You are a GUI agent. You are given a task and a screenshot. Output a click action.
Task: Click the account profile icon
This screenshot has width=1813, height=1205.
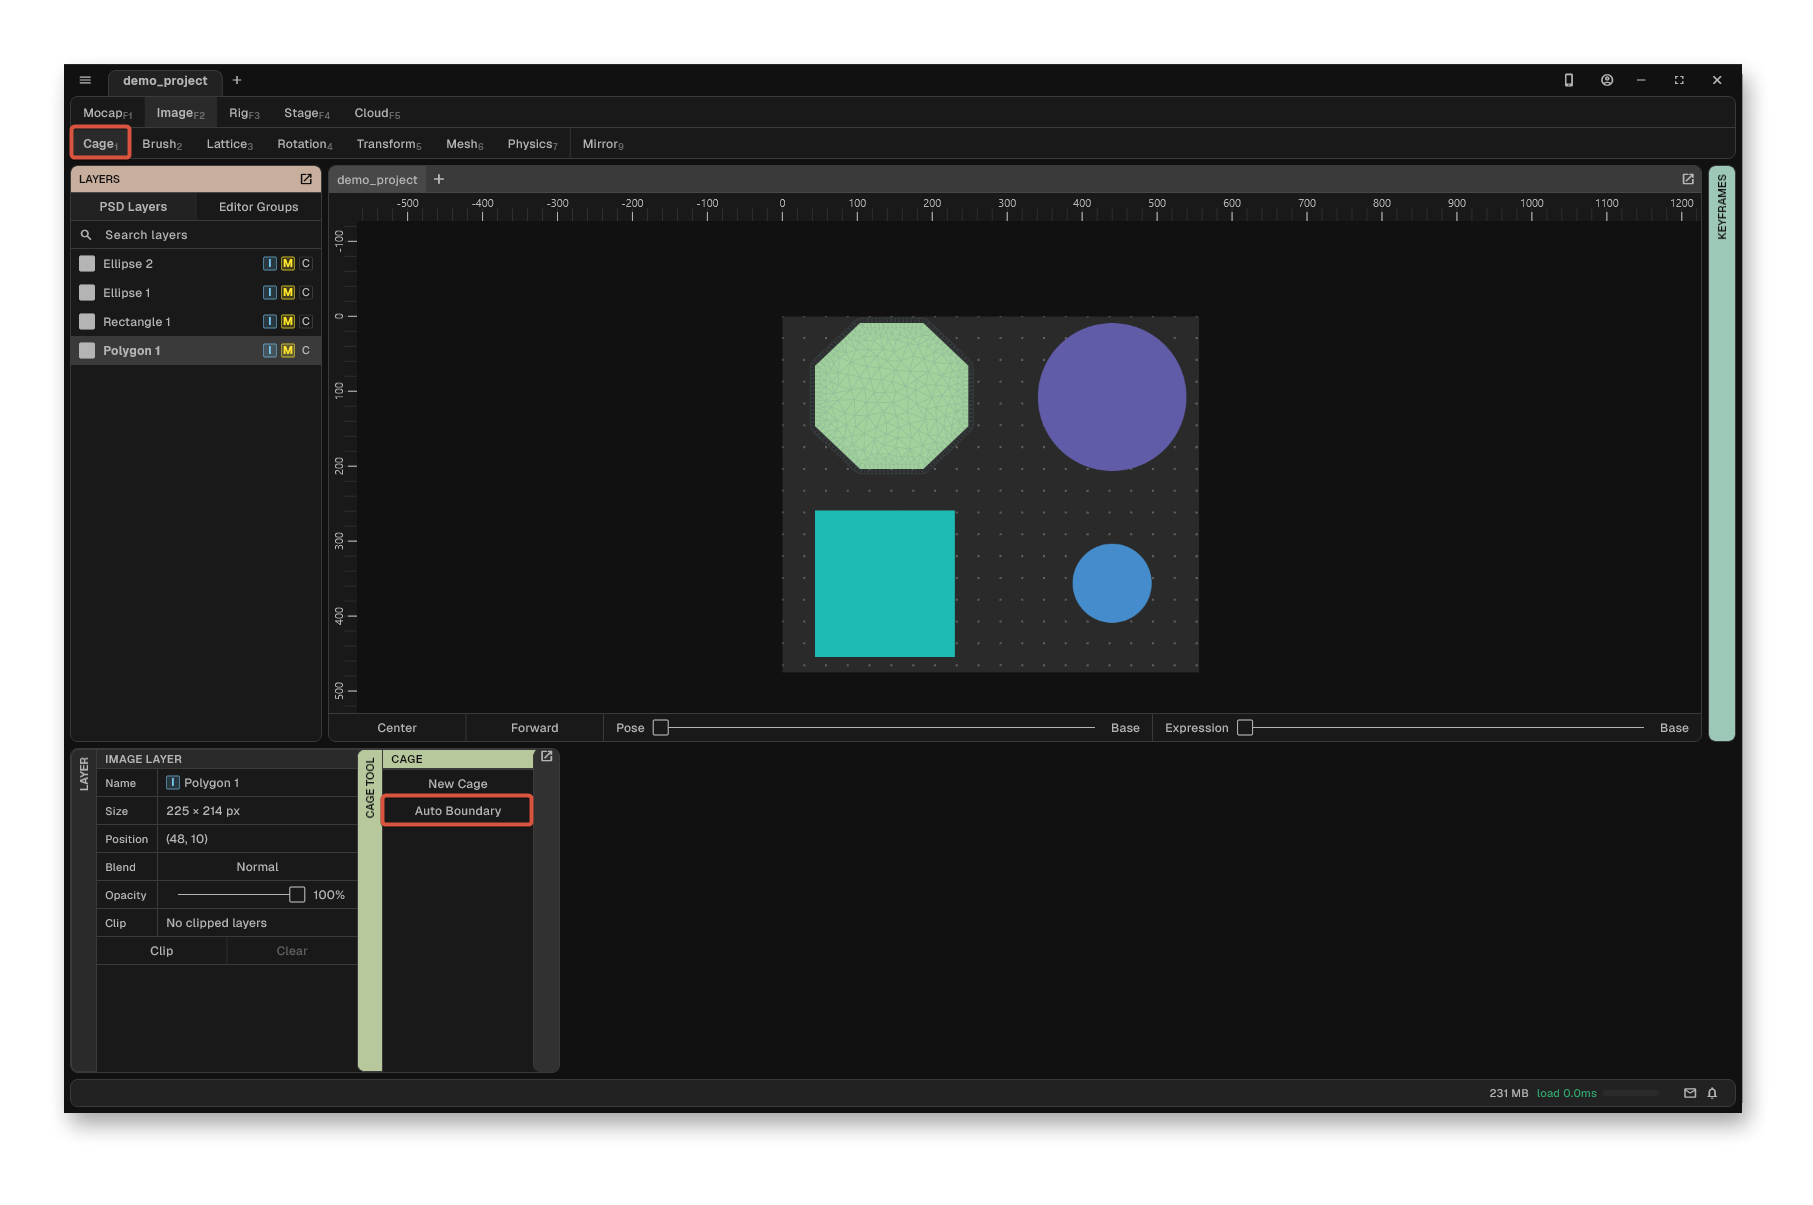click(1606, 80)
